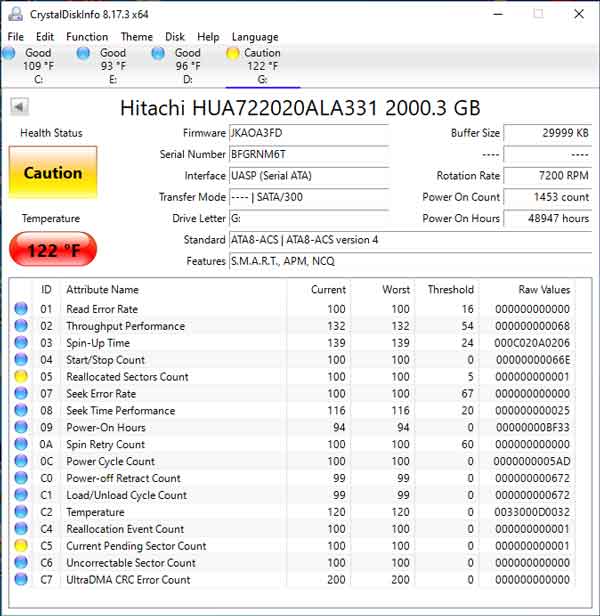Click the status orb for Power-off Retract Count
Image resolution: width=600 pixels, height=616 pixels.
coord(21,478)
